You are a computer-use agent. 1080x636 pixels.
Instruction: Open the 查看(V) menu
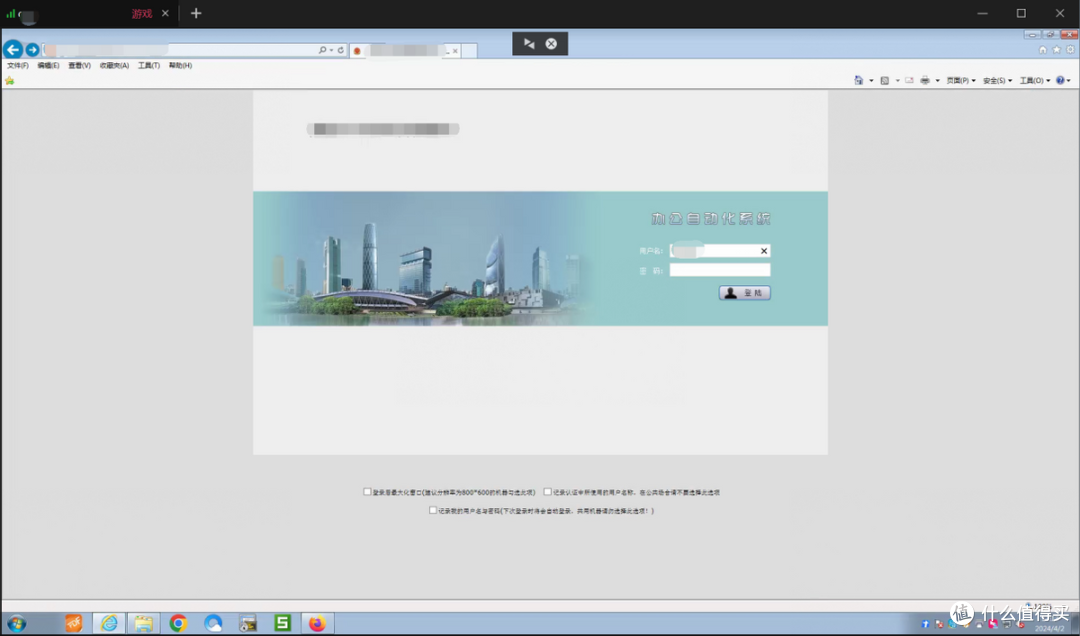point(79,65)
